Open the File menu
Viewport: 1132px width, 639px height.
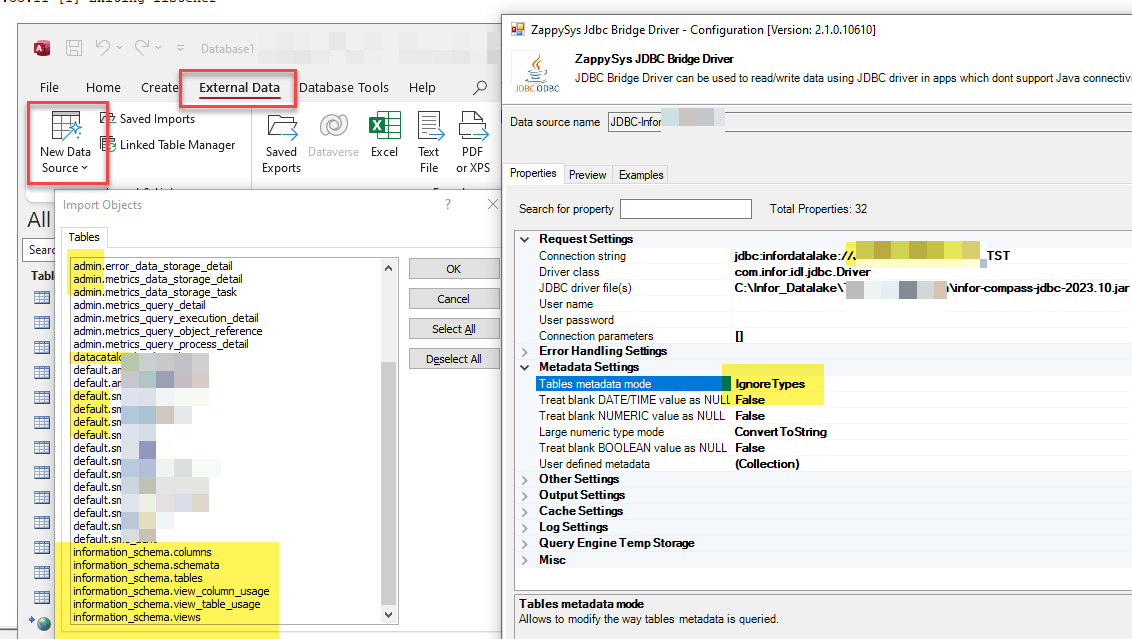[x=49, y=87]
